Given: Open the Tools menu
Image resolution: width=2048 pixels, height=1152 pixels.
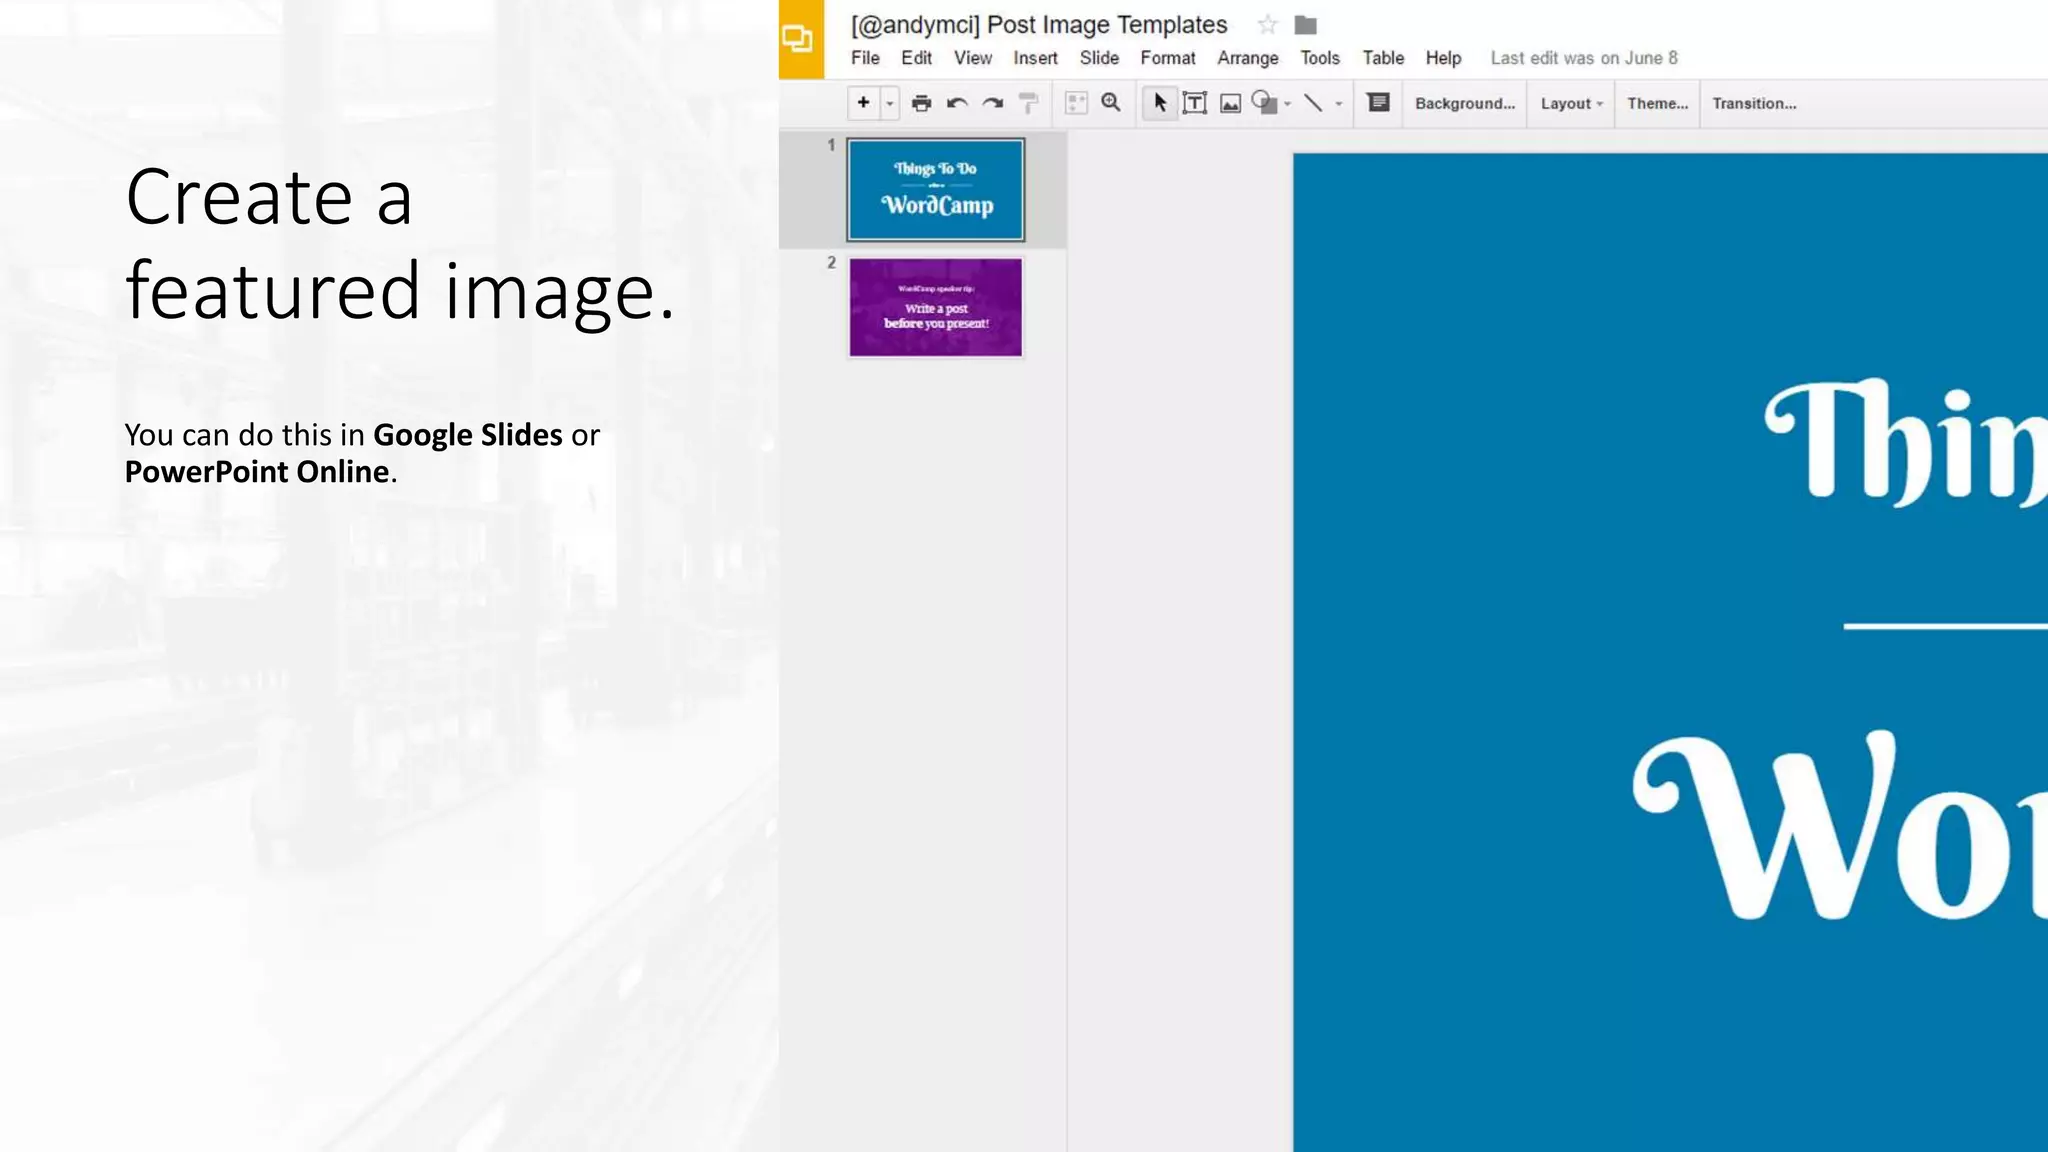Looking at the screenshot, I should (x=1319, y=58).
